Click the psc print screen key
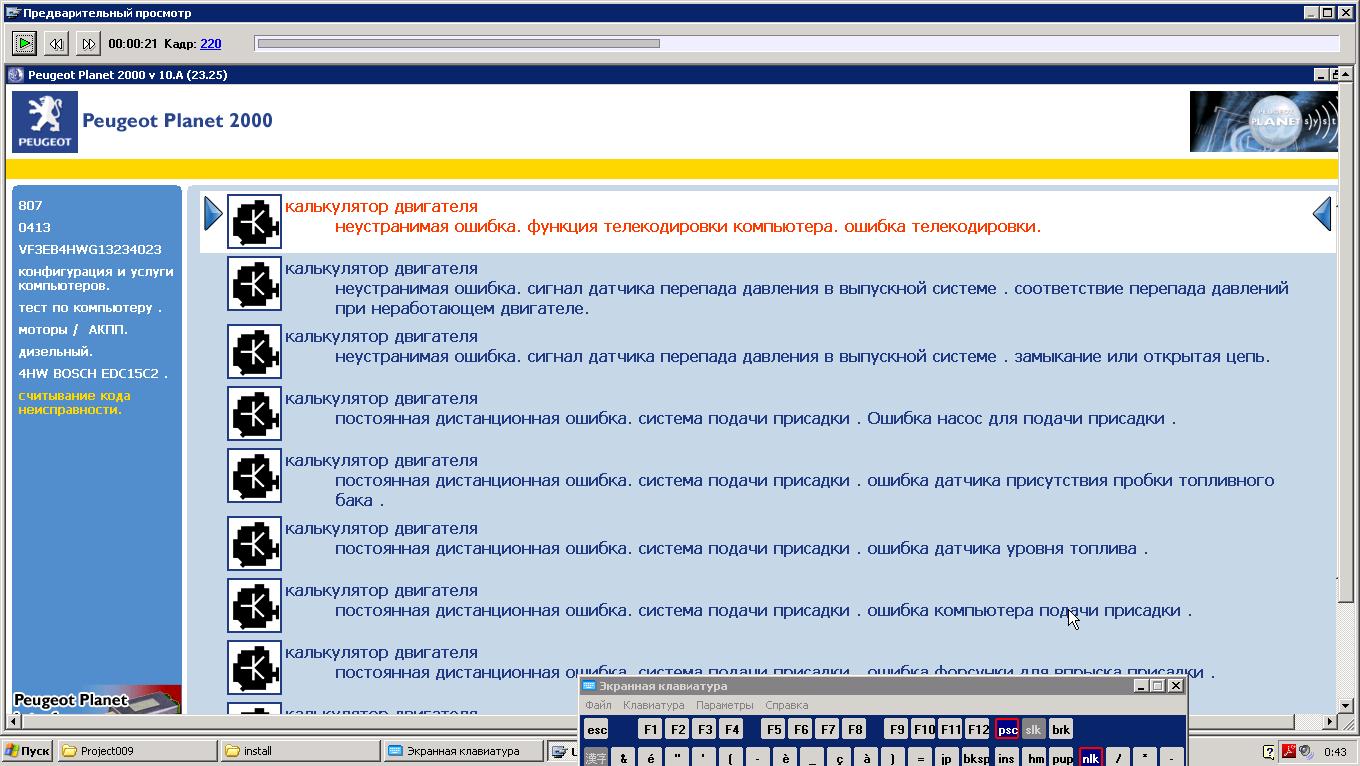 [x=1007, y=729]
